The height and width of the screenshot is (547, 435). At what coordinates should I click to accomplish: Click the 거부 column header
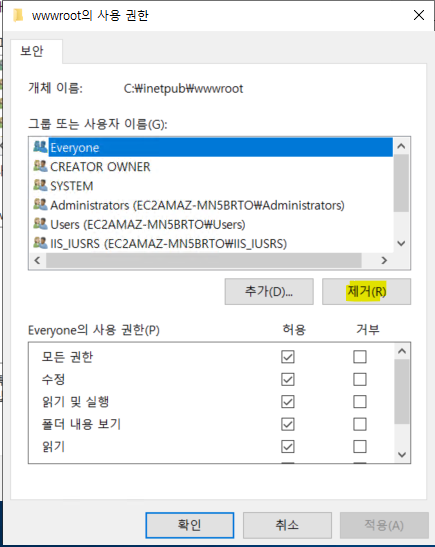click(368, 329)
